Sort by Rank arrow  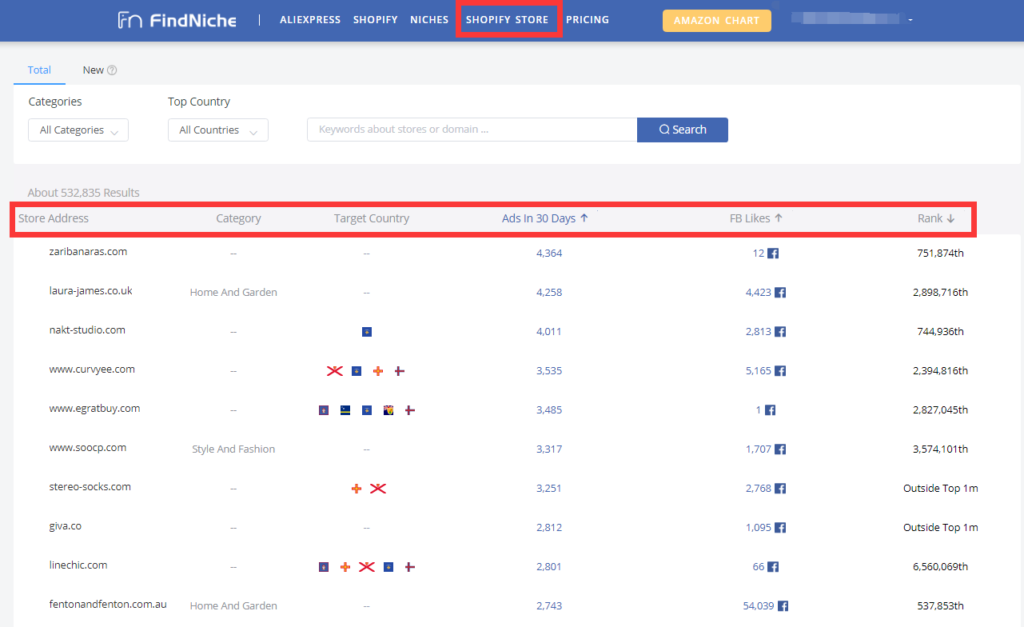(951, 218)
